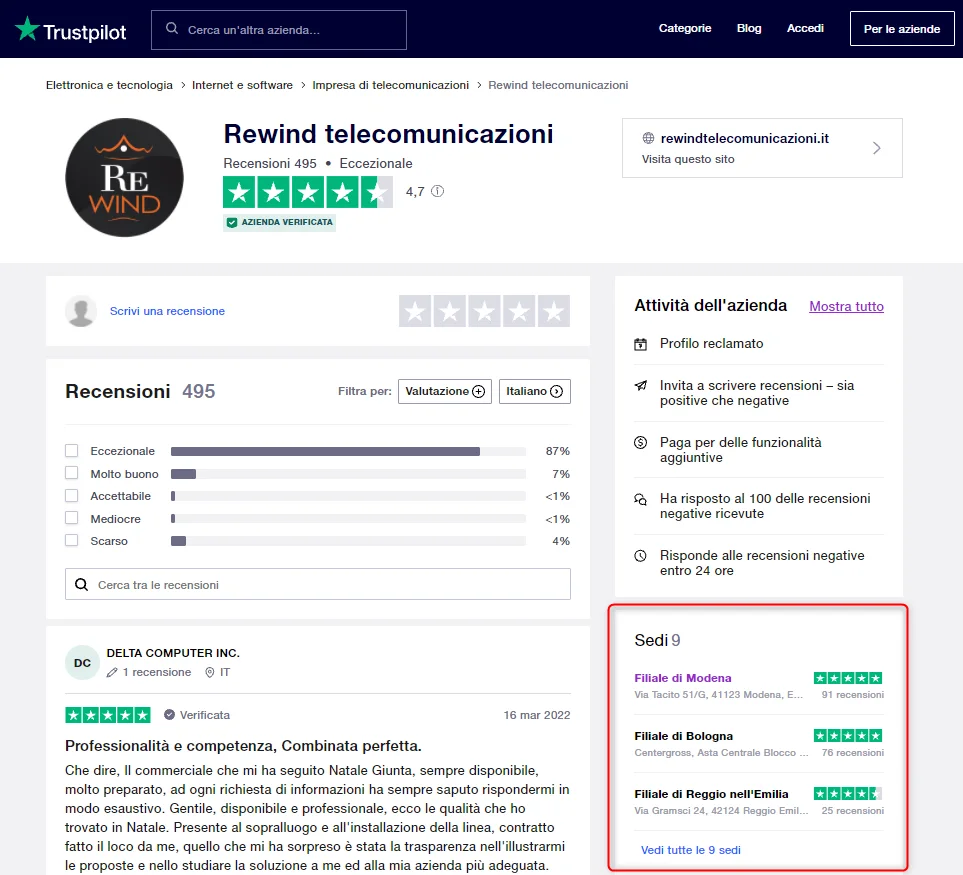Visit rewindtelecomunicazioni.it site link
The image size is (963, 875).
click(x=744, y=139)
